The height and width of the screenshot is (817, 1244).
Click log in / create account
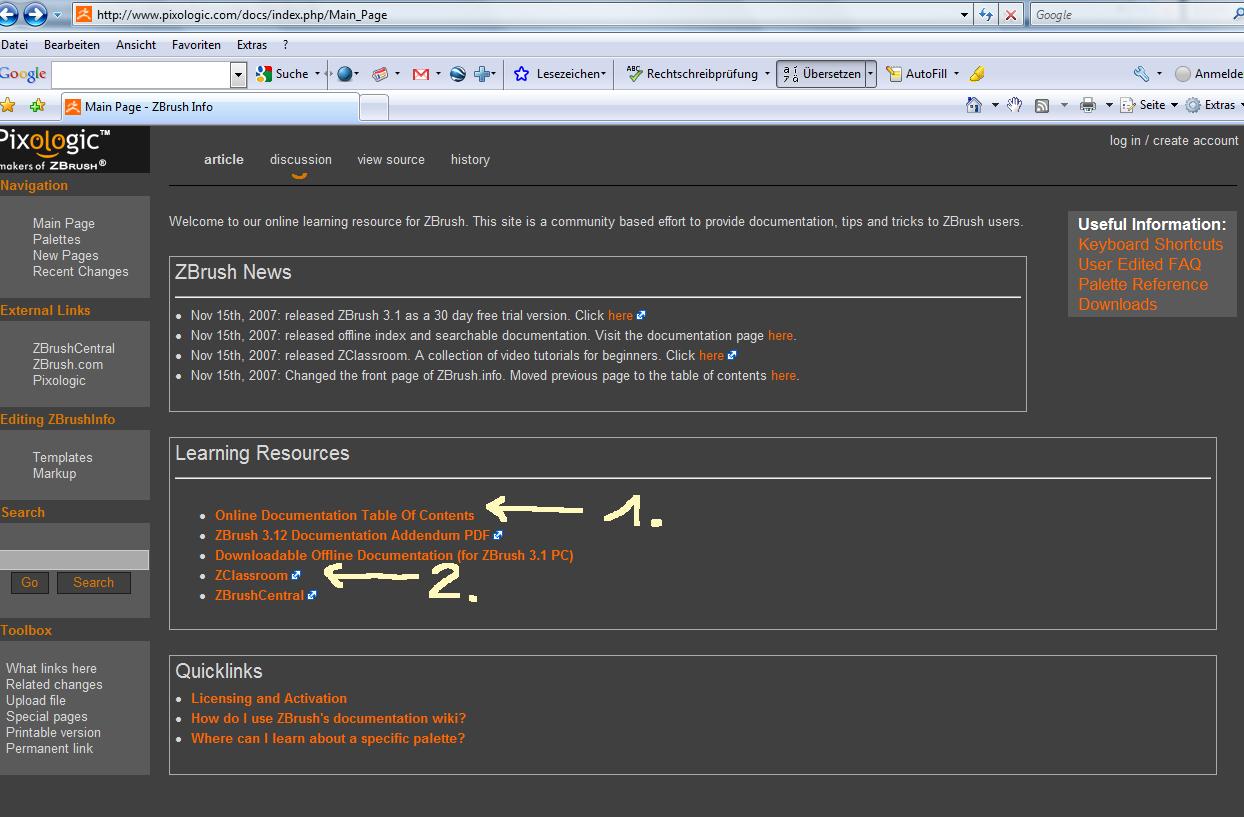(x=1174, y=141)
